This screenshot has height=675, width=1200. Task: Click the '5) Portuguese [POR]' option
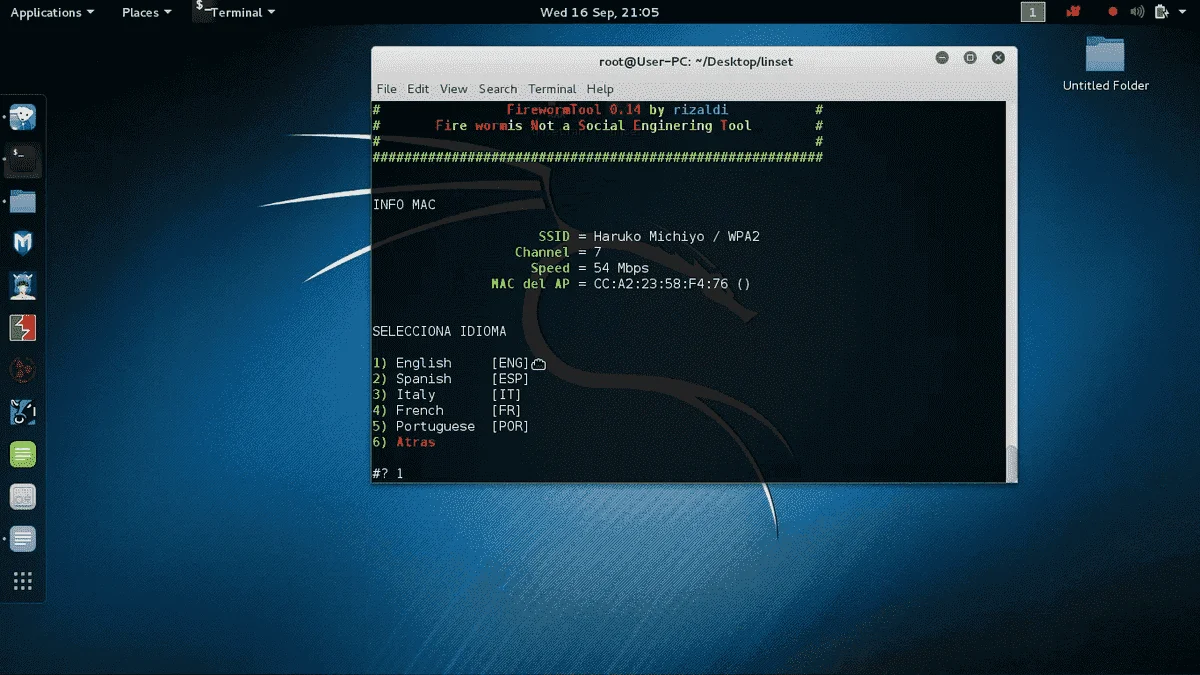(451, 427)
